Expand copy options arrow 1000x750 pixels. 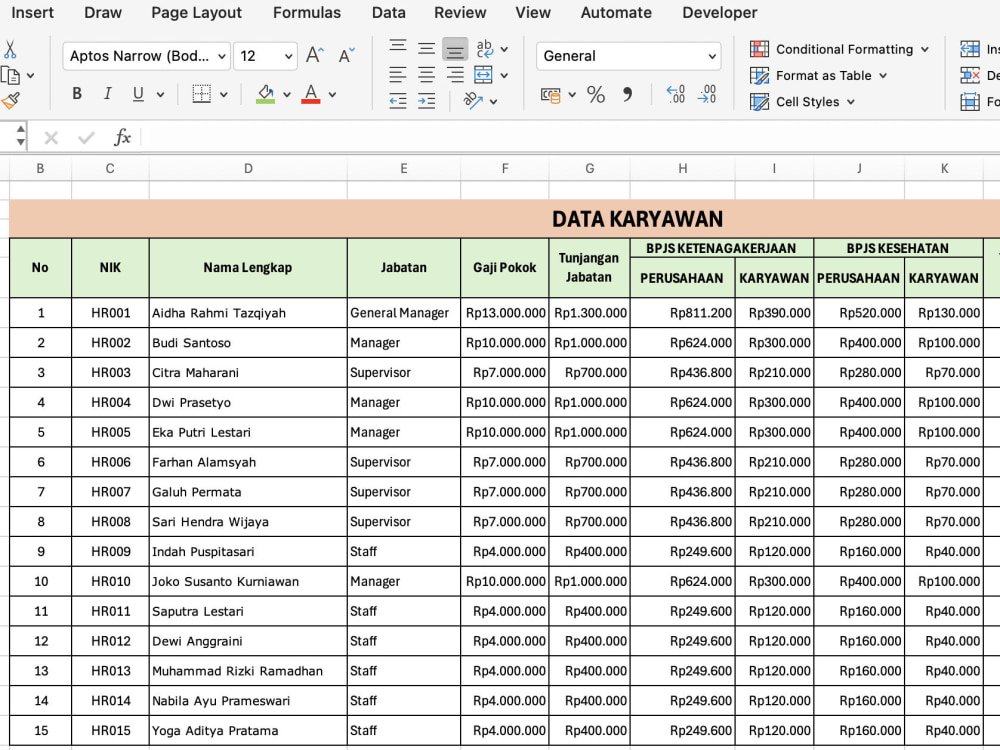(30, 76)
